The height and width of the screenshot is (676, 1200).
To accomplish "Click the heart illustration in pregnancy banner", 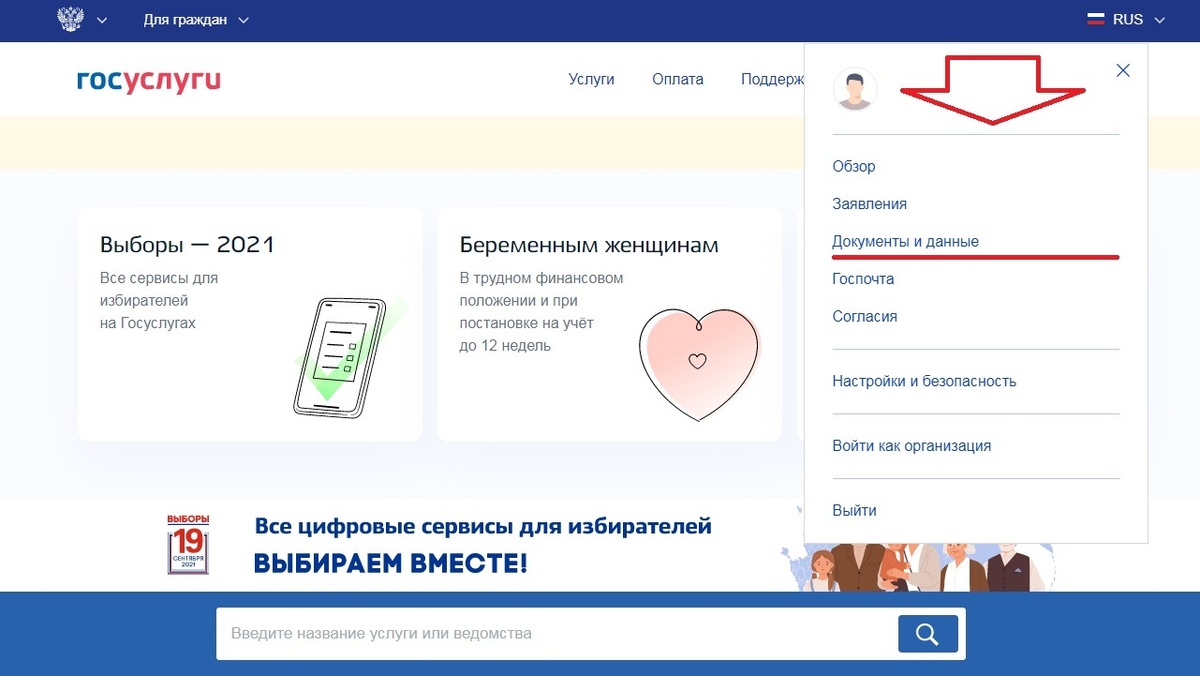I will (697, 362).
